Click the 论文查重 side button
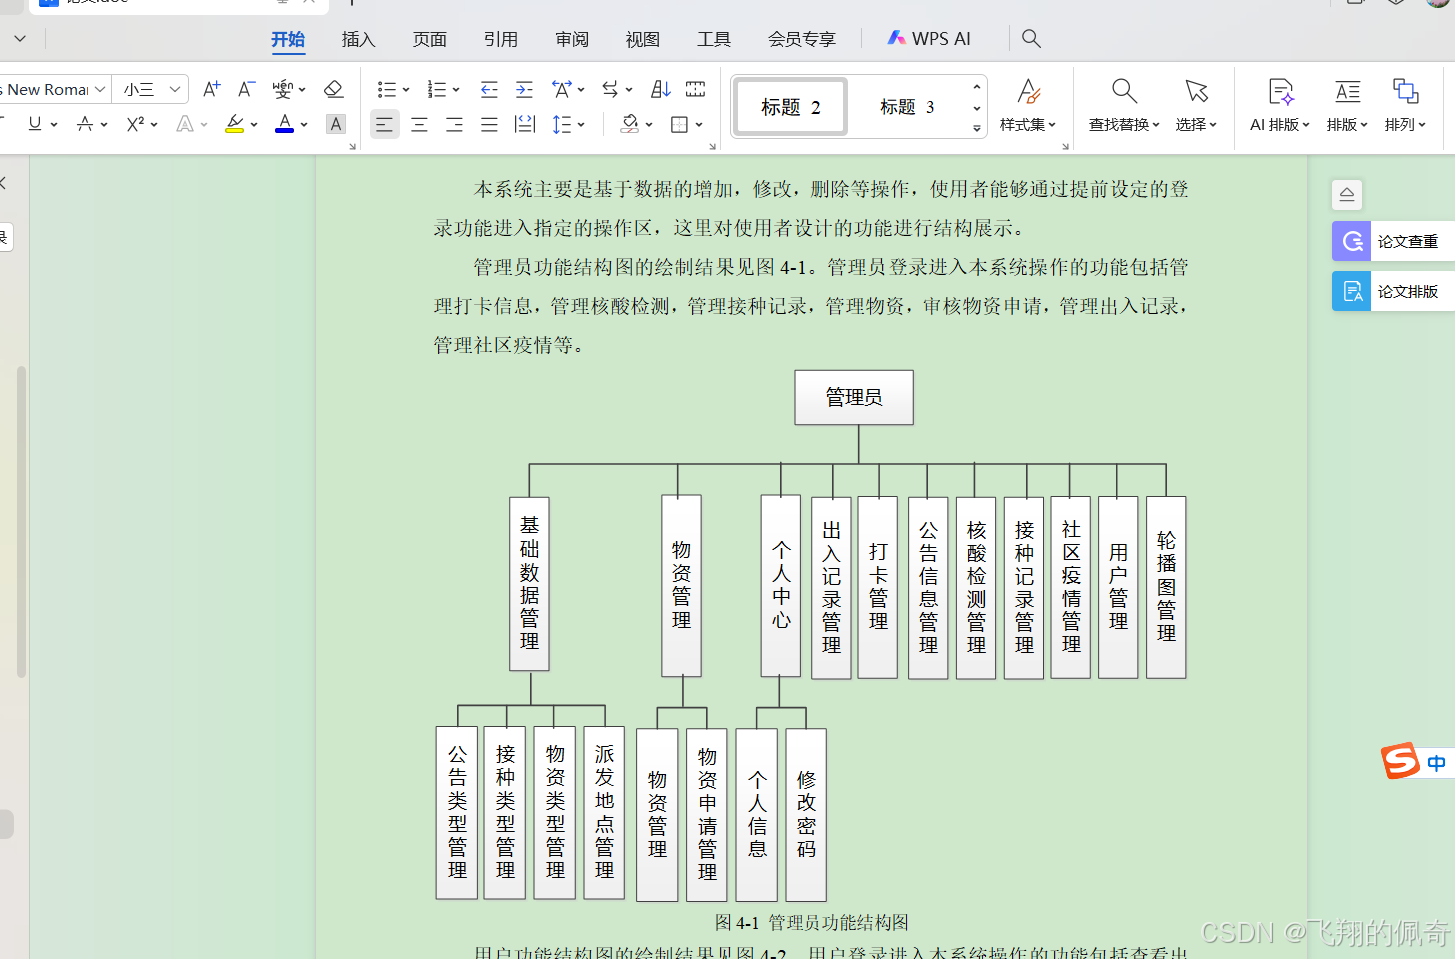 [x=1393, y=241]
